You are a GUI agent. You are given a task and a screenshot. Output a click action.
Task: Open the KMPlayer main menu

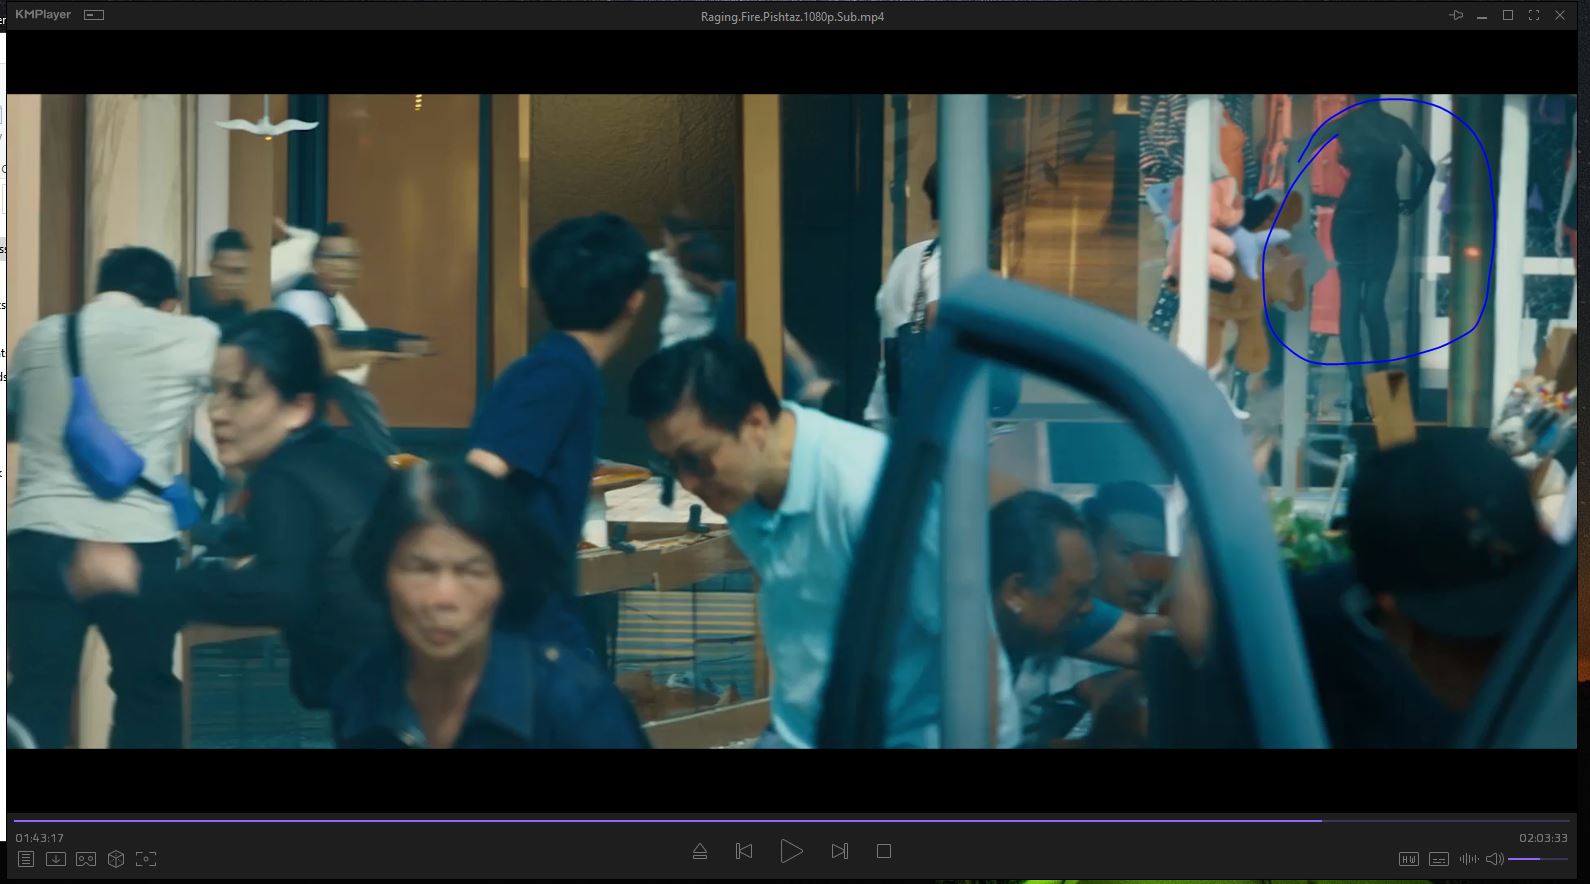click(43, 15)
